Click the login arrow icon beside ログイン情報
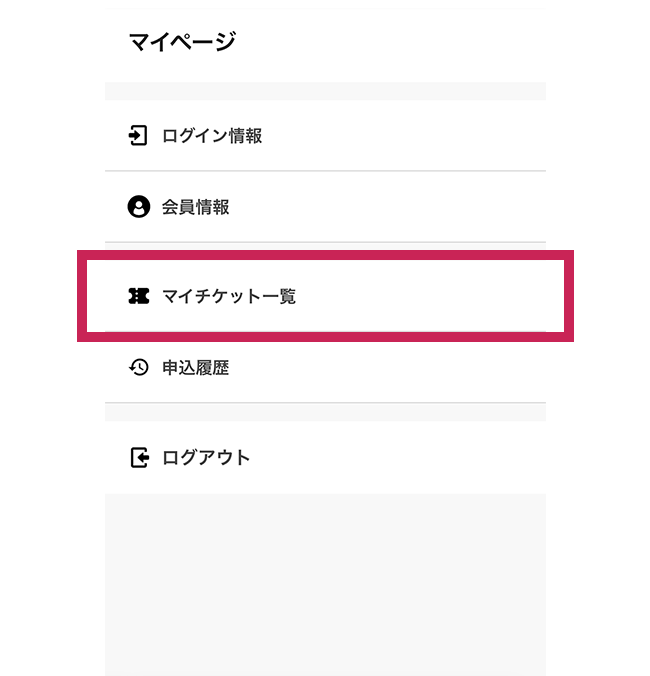 click(139, 136)
